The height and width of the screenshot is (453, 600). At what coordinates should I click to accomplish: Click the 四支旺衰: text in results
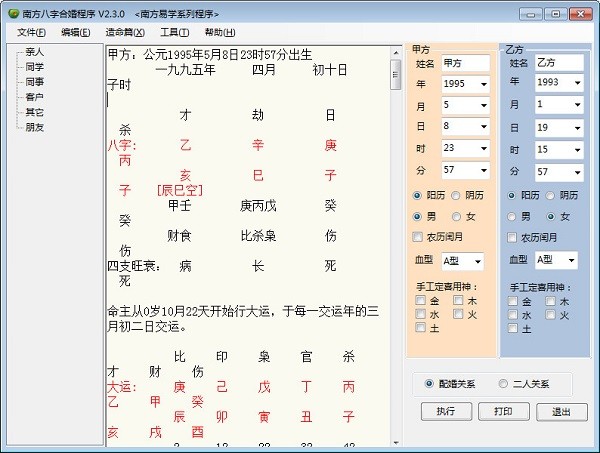pos(134,266)
